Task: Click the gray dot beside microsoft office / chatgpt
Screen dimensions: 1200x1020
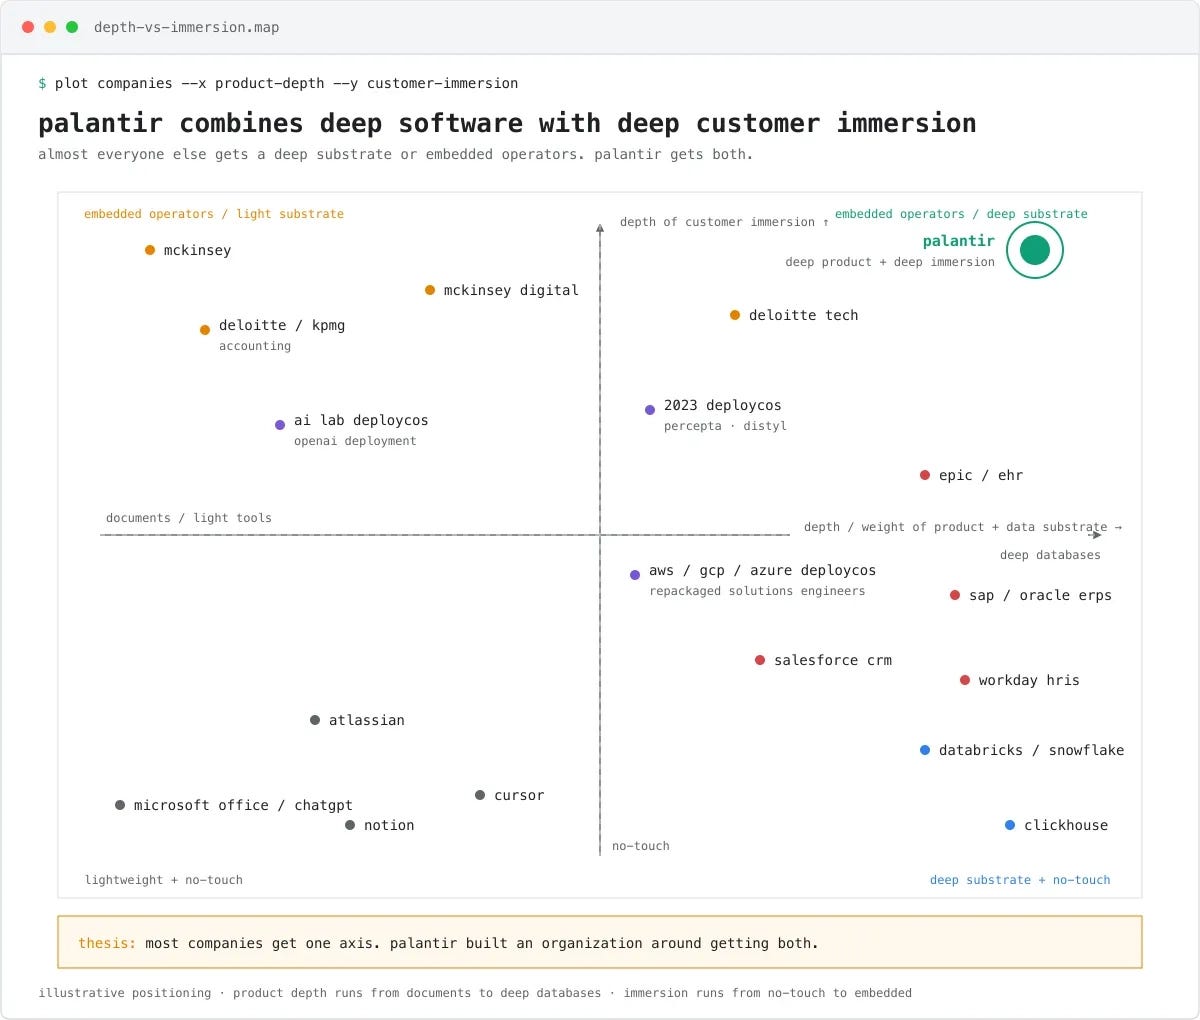Action: pyautogui.click(x=120, y=805)
